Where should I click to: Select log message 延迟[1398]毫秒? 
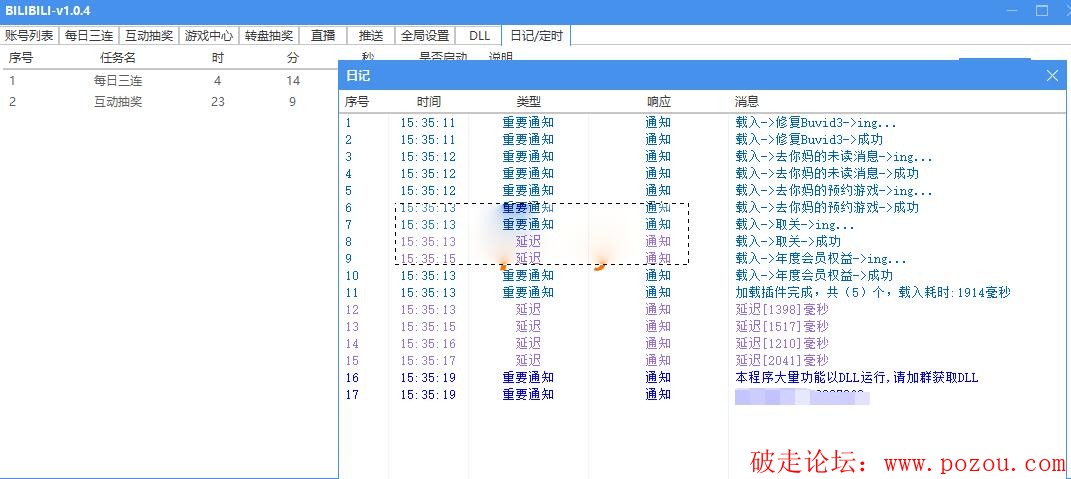(x=782, y=310)
